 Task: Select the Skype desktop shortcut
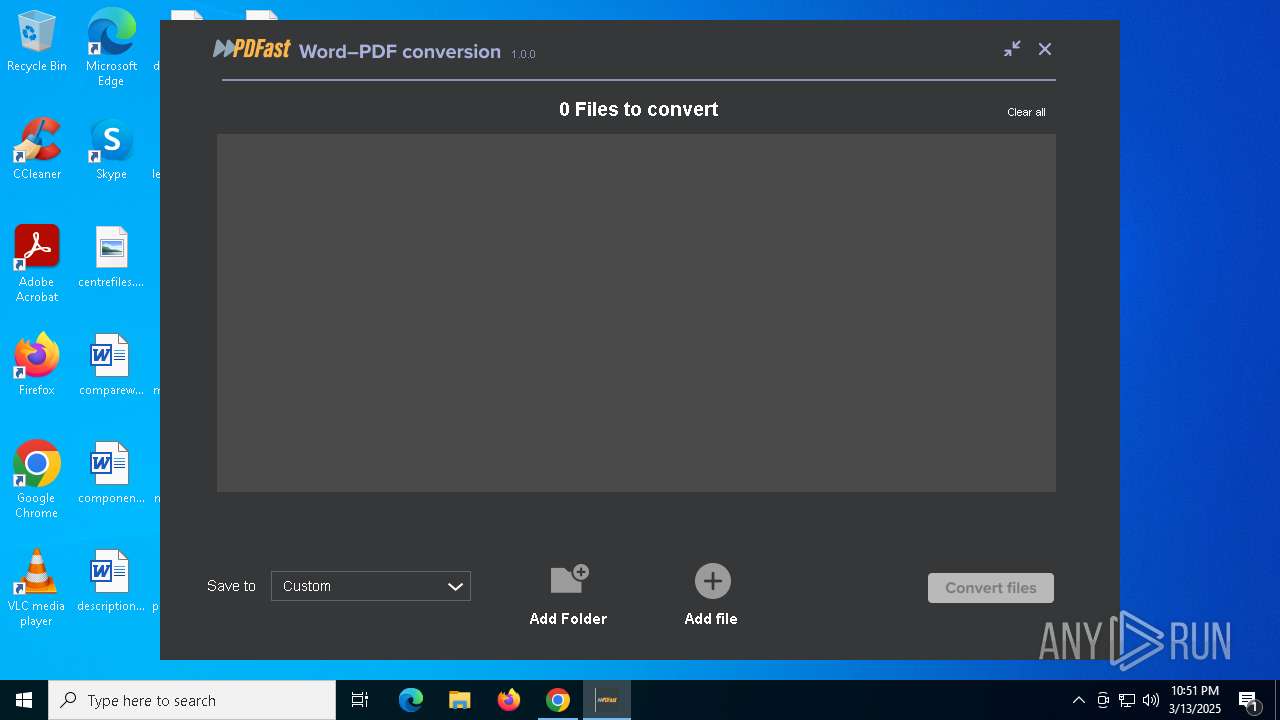tap(111, 149)
